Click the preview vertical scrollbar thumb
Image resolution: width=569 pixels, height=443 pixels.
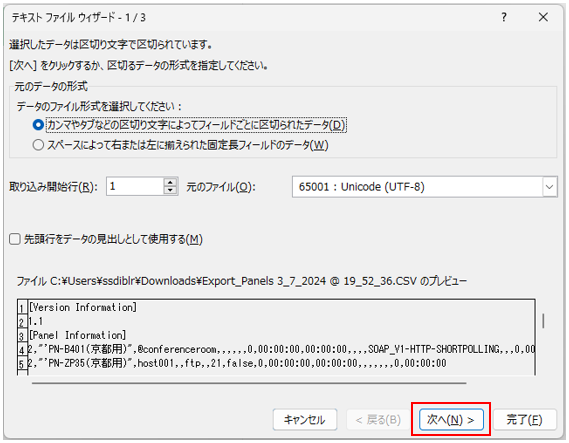tap(543, 321)
